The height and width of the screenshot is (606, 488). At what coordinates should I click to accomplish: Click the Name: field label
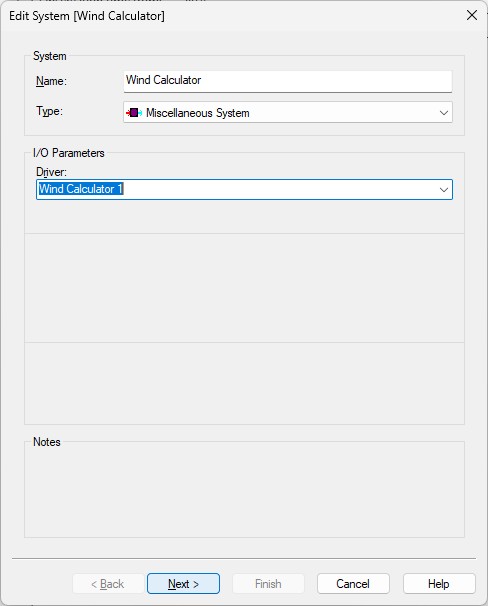tap(51, 81)
